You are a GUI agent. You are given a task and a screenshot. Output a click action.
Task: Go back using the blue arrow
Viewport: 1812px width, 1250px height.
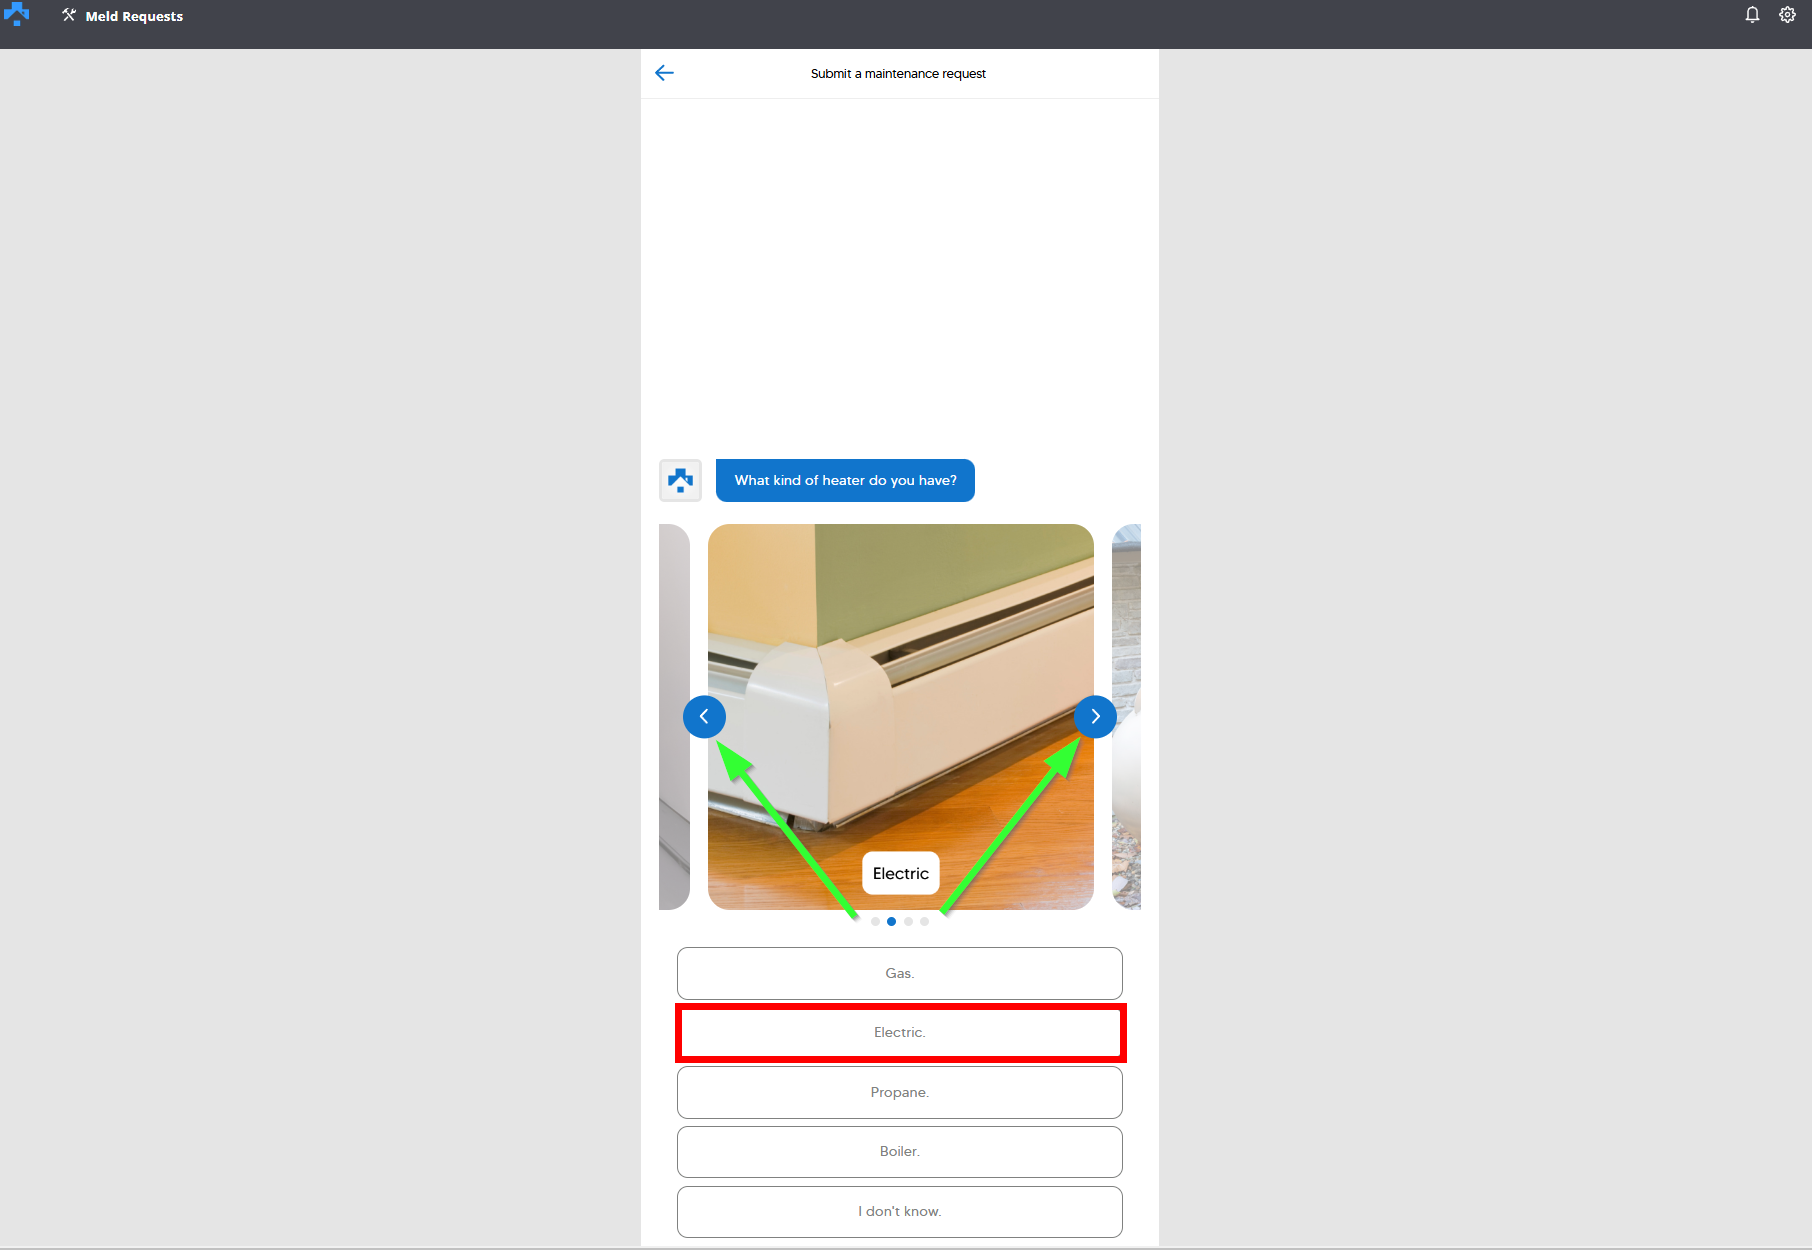tap(664, 73)
